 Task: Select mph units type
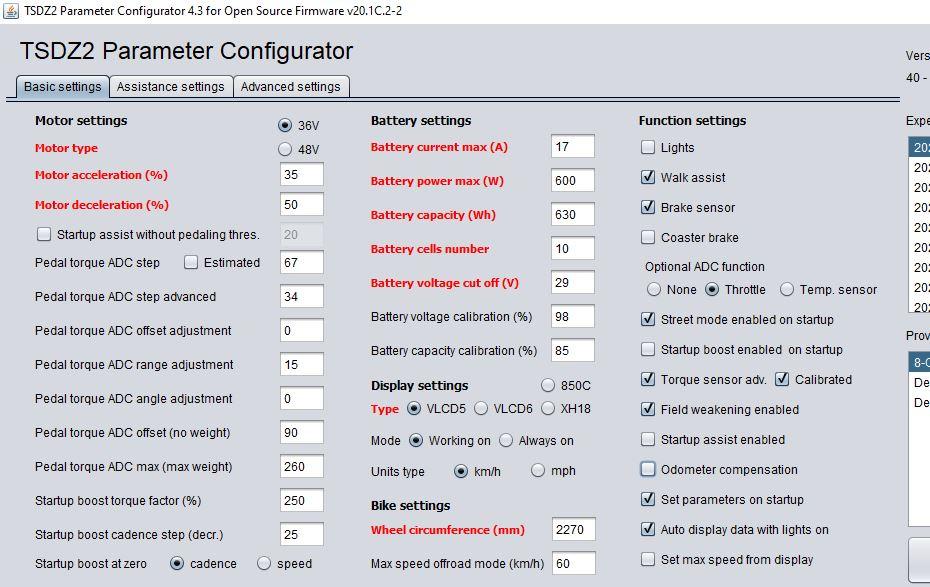tap(539, 471)
